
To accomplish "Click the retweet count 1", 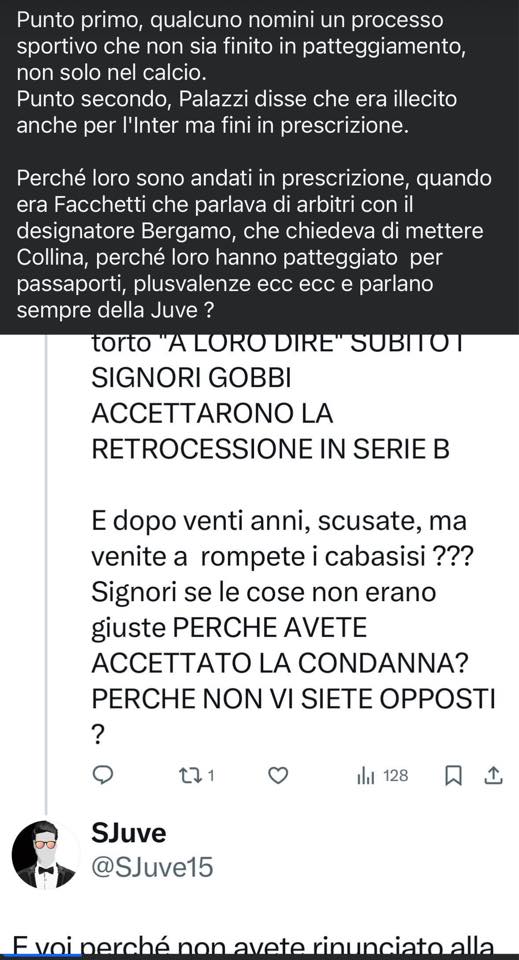I will 211,776.
